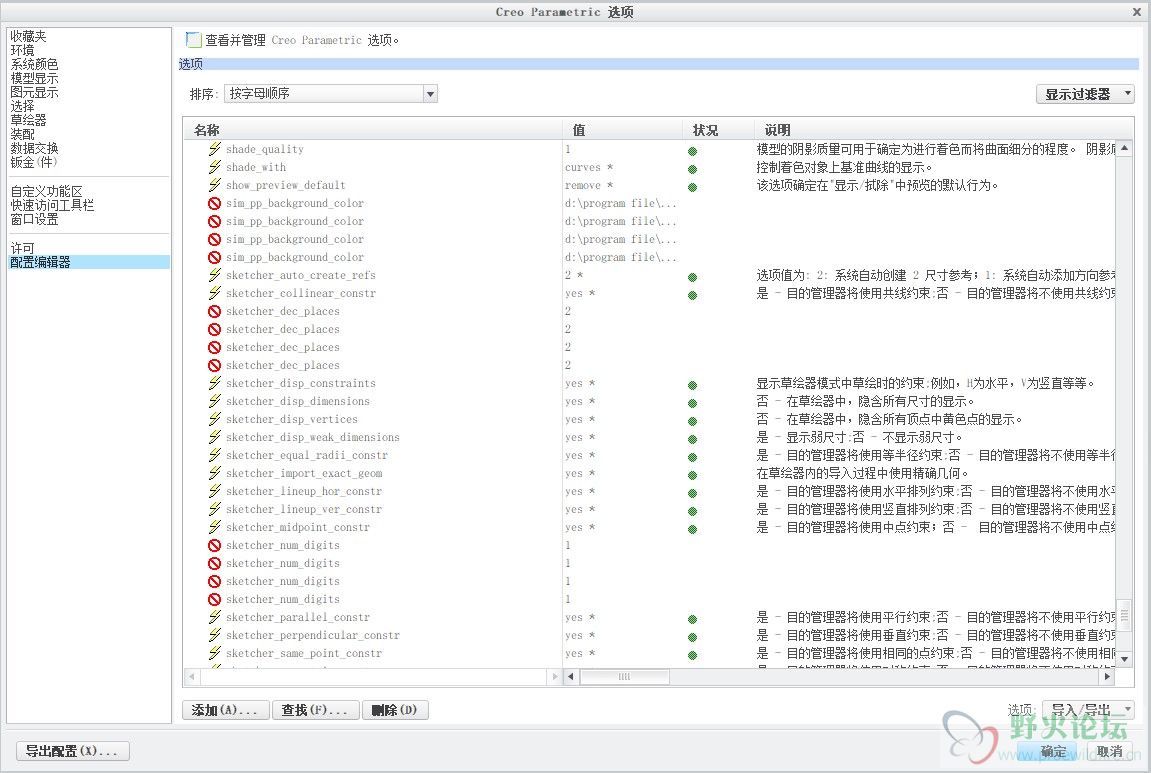Click the 'curves *' value cell

(589, 167)
